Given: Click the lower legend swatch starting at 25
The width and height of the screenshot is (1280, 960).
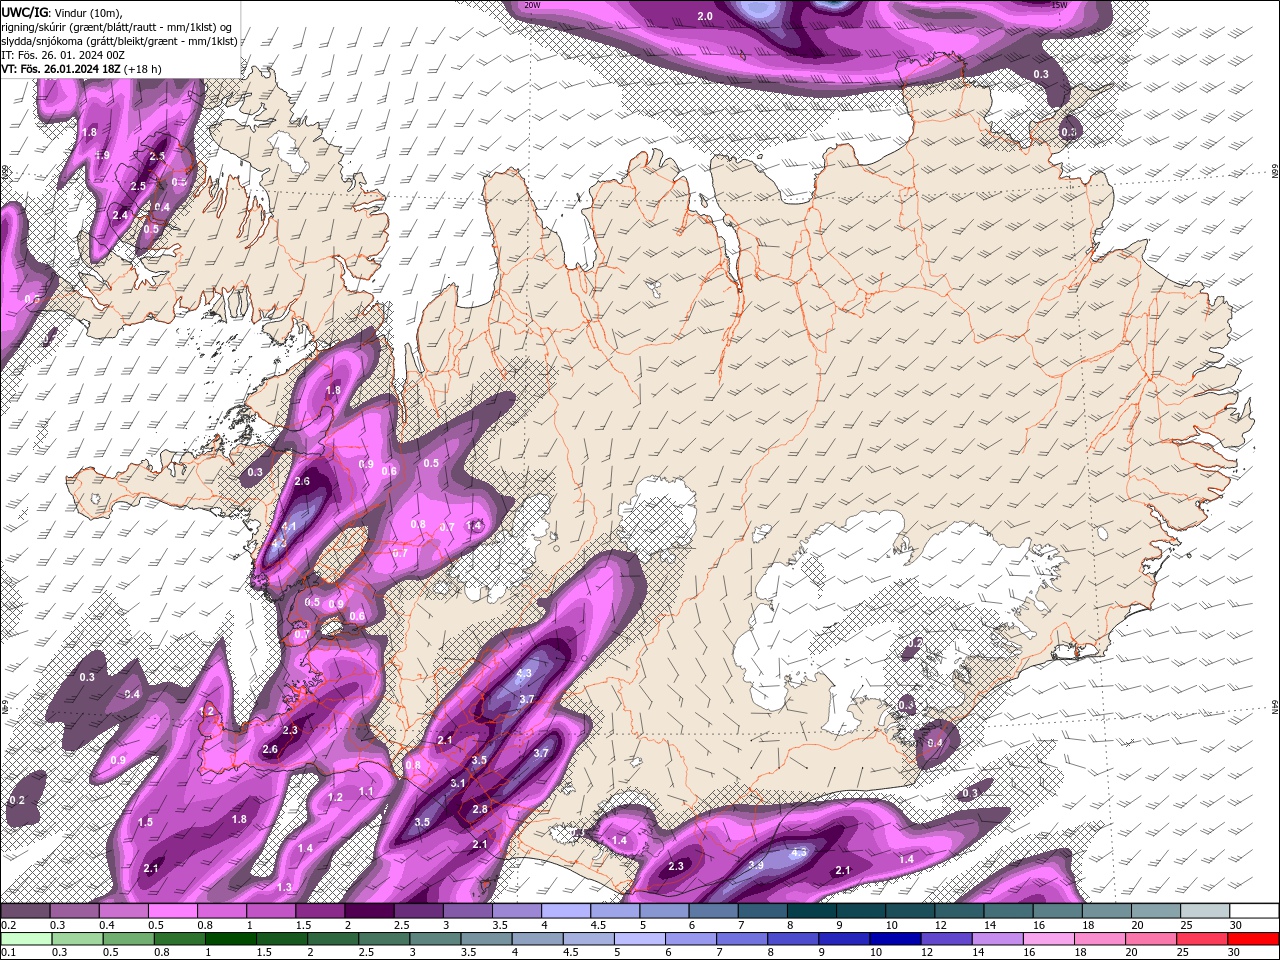Looking at the screenshot, I should [1202, 939].
